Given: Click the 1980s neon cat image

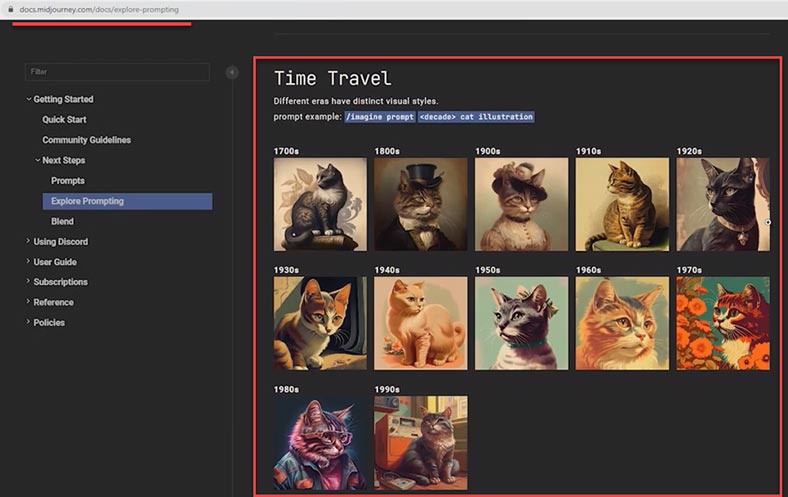Looking at the screenshot, I should [320, 443].
